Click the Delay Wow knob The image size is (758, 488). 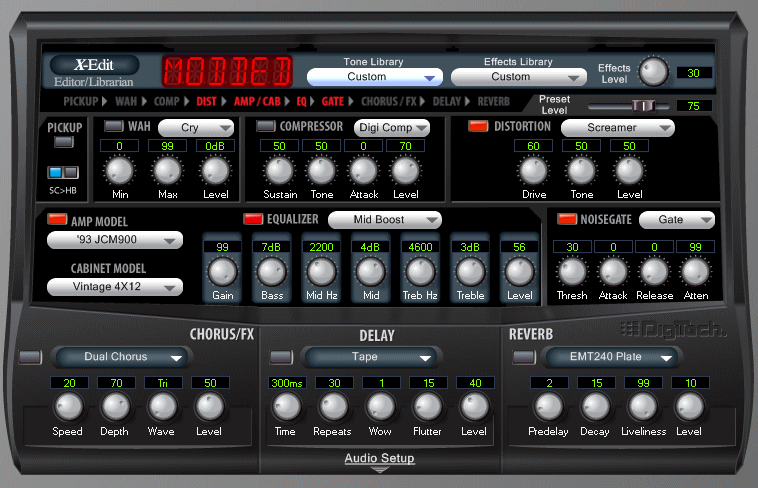tap(380, 407)
